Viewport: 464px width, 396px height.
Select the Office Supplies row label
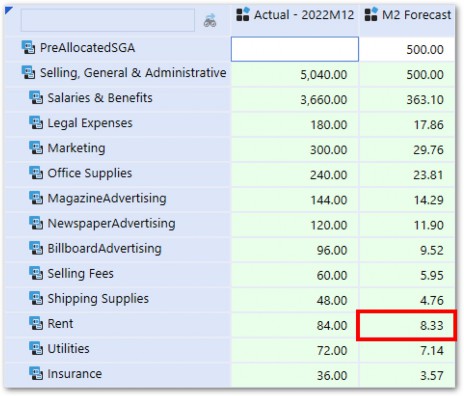(90, 173)
